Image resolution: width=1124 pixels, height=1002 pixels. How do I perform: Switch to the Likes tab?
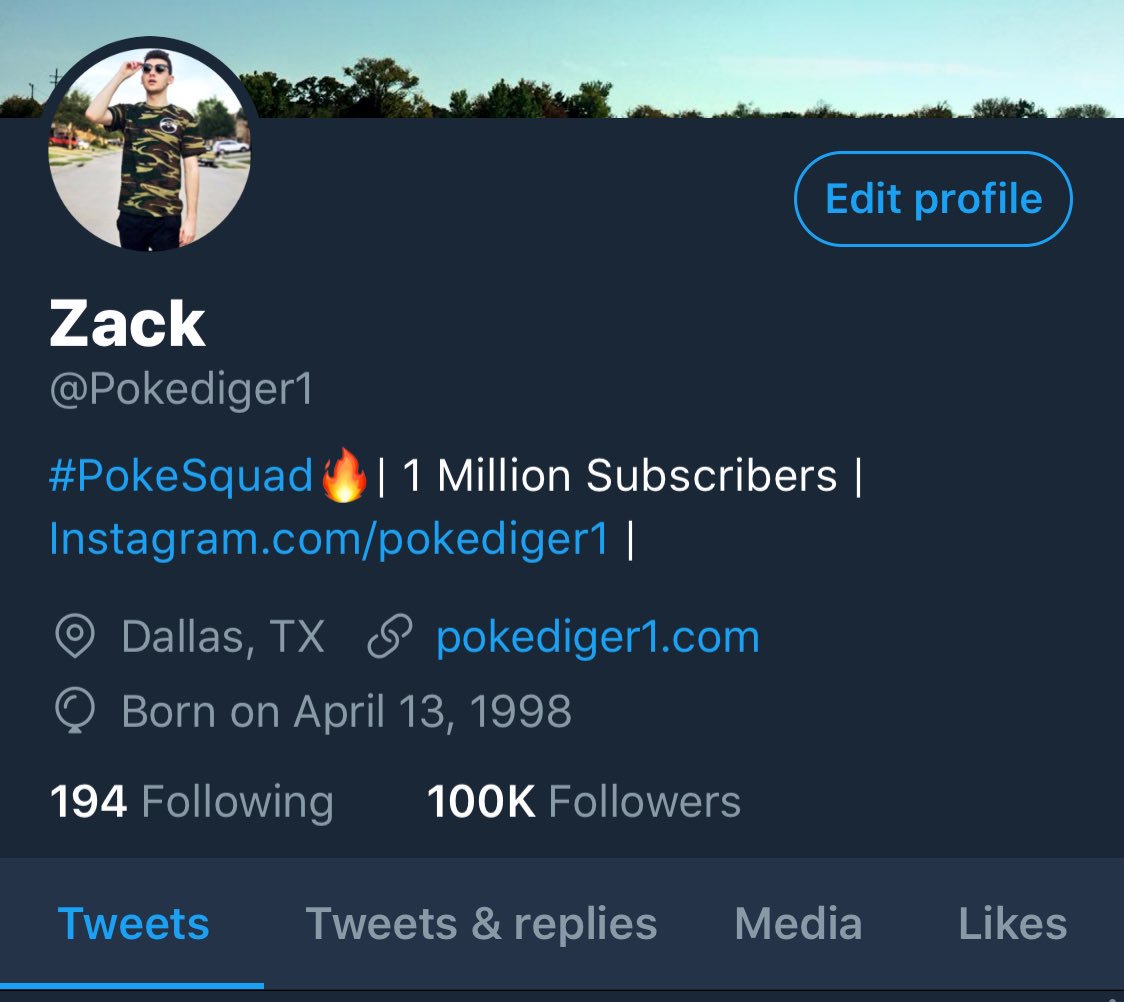tap(1013, 923)
